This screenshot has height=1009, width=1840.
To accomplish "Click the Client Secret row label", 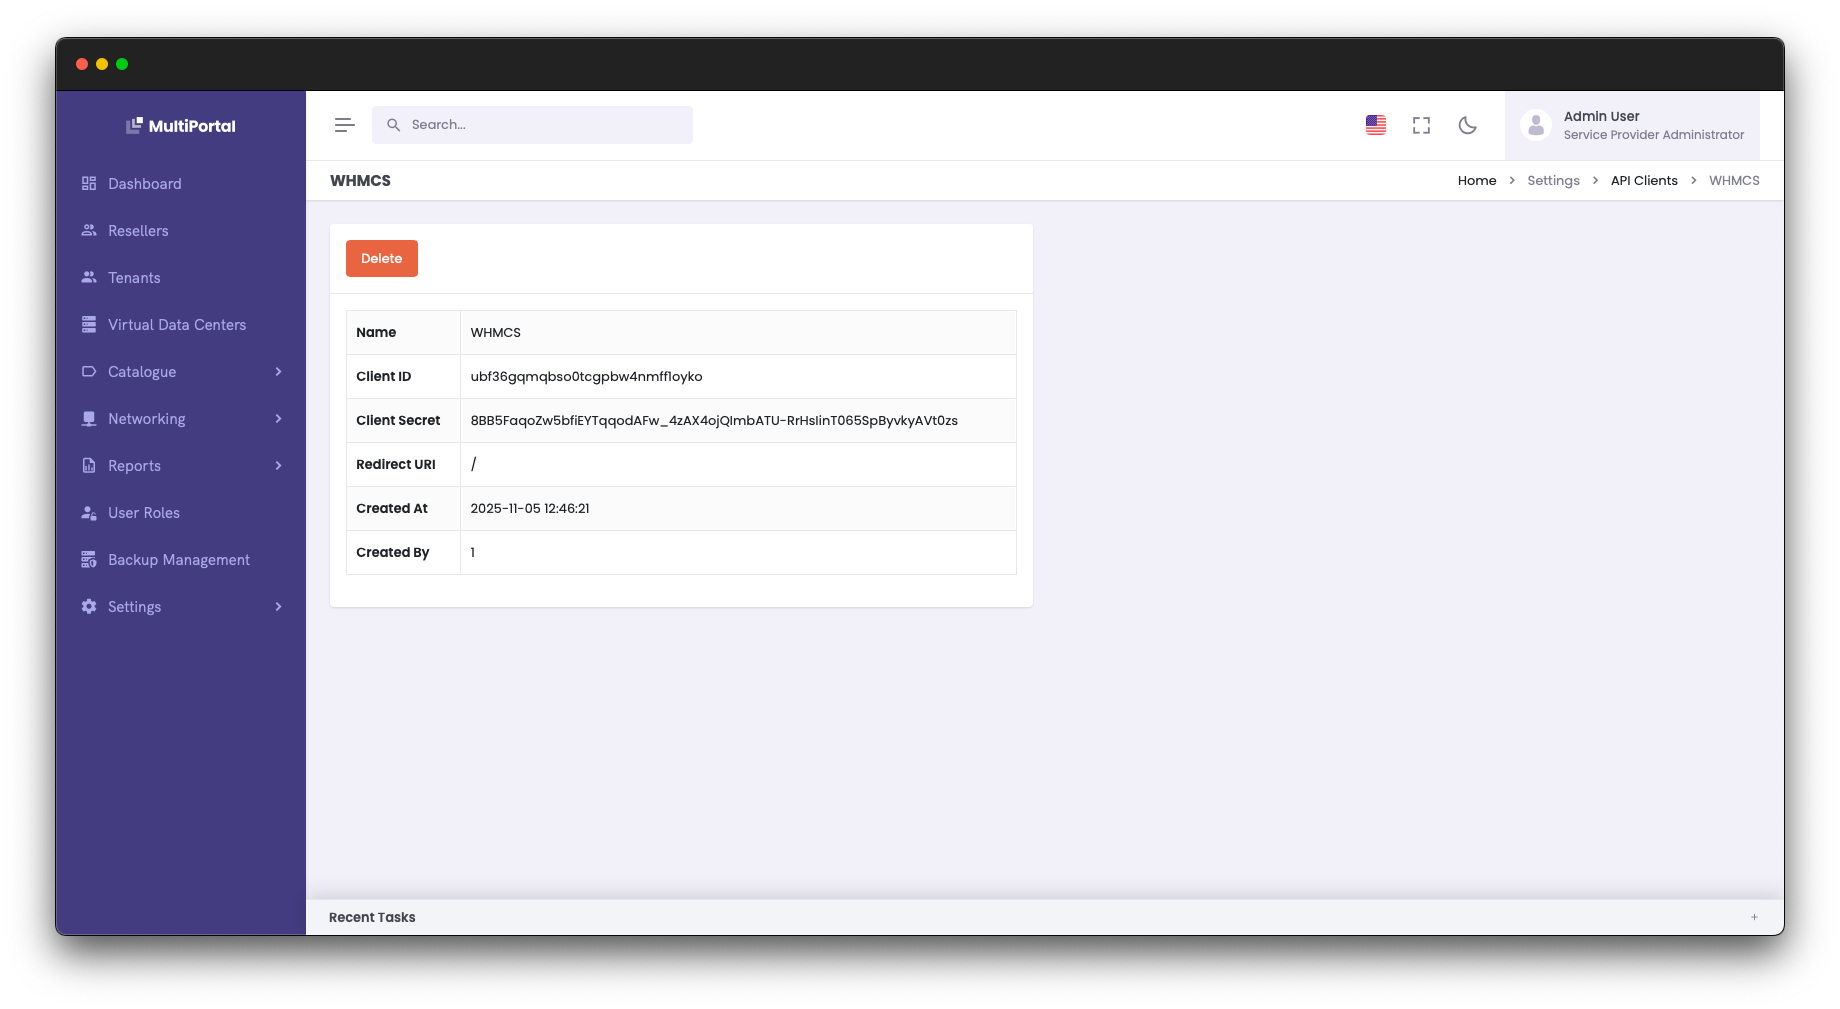I will (398, 420).
